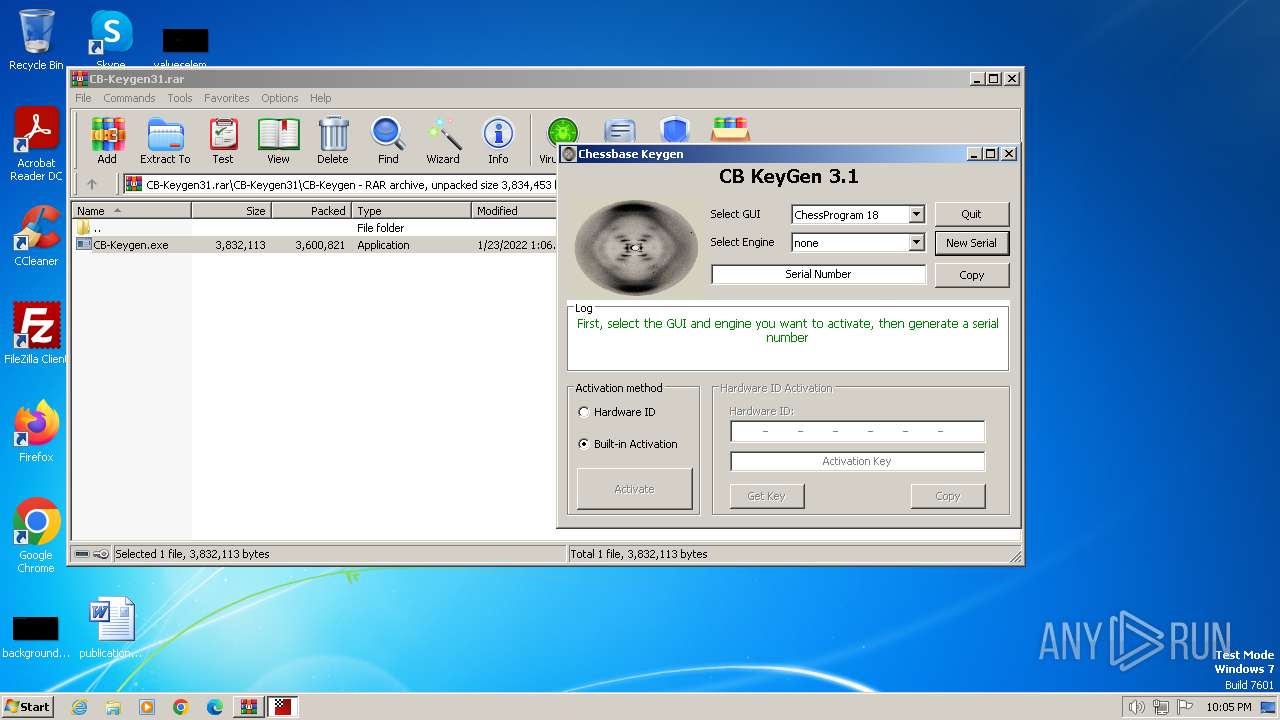Viewport: 1280px width, 720px height.
Task: Select the Hardware ID radio button
Action: [x=584, y=412]
